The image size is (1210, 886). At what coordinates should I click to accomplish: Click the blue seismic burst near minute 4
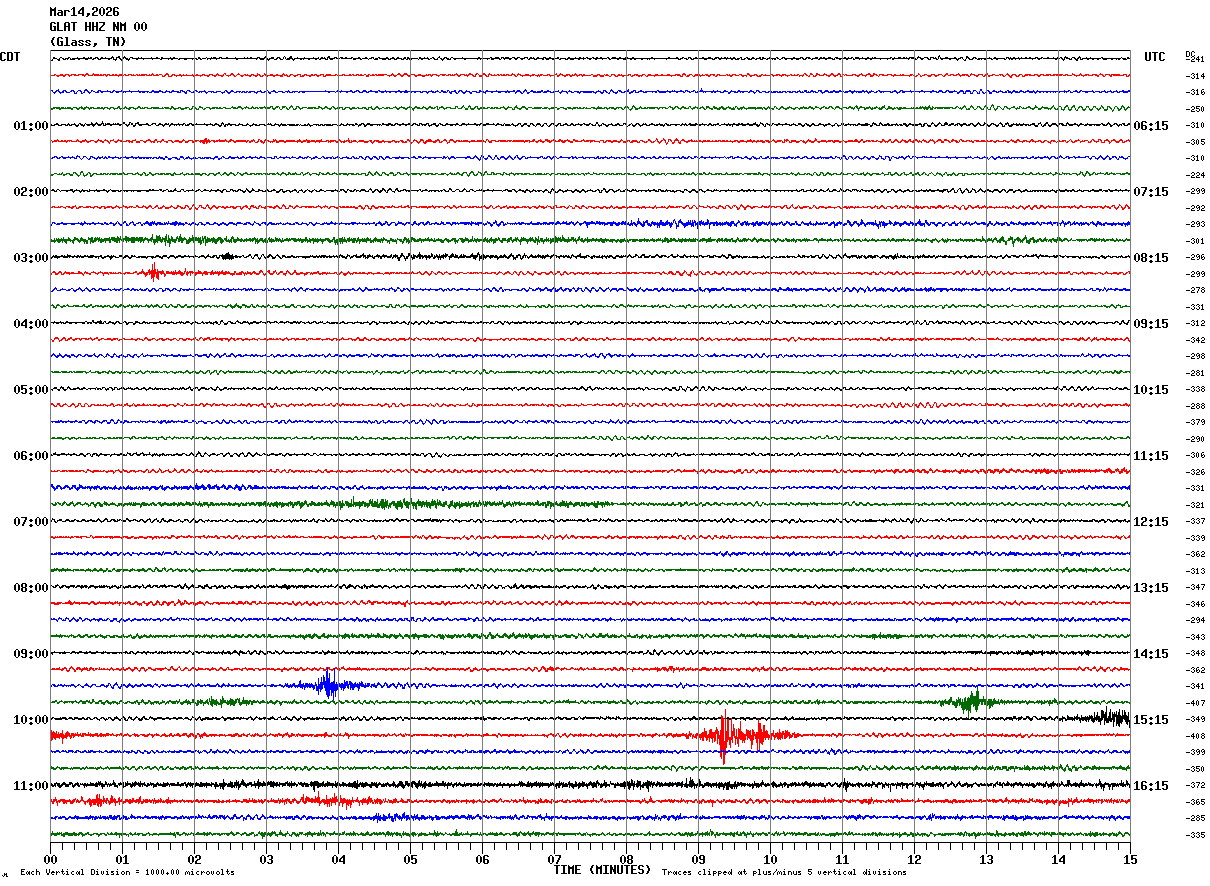pyautogui.click(x=328, y=685)
